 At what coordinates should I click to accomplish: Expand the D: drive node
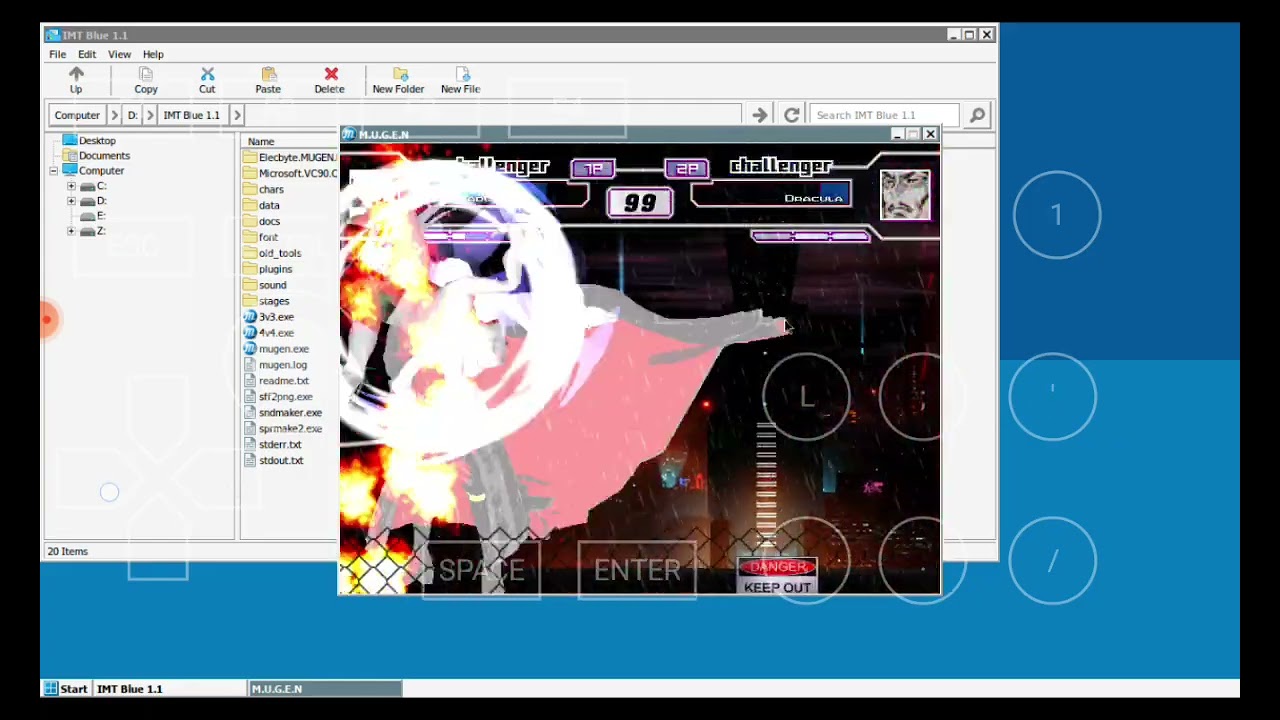pos(71,201)
